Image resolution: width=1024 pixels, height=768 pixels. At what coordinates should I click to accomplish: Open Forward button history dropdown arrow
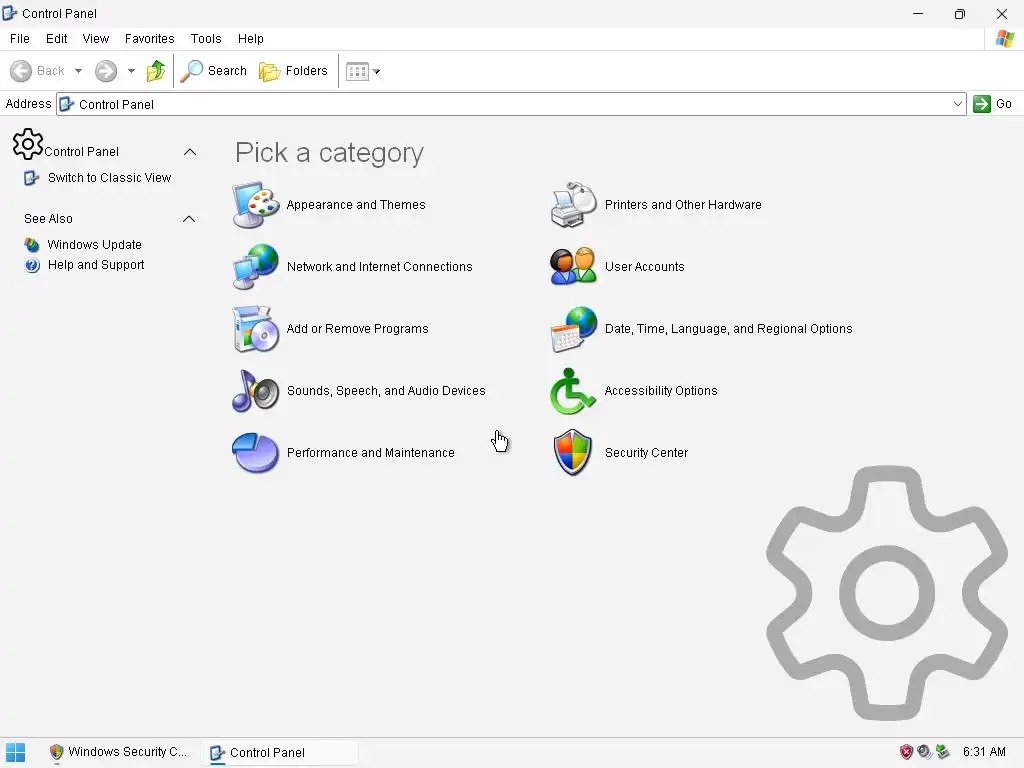tap(131, 71)
